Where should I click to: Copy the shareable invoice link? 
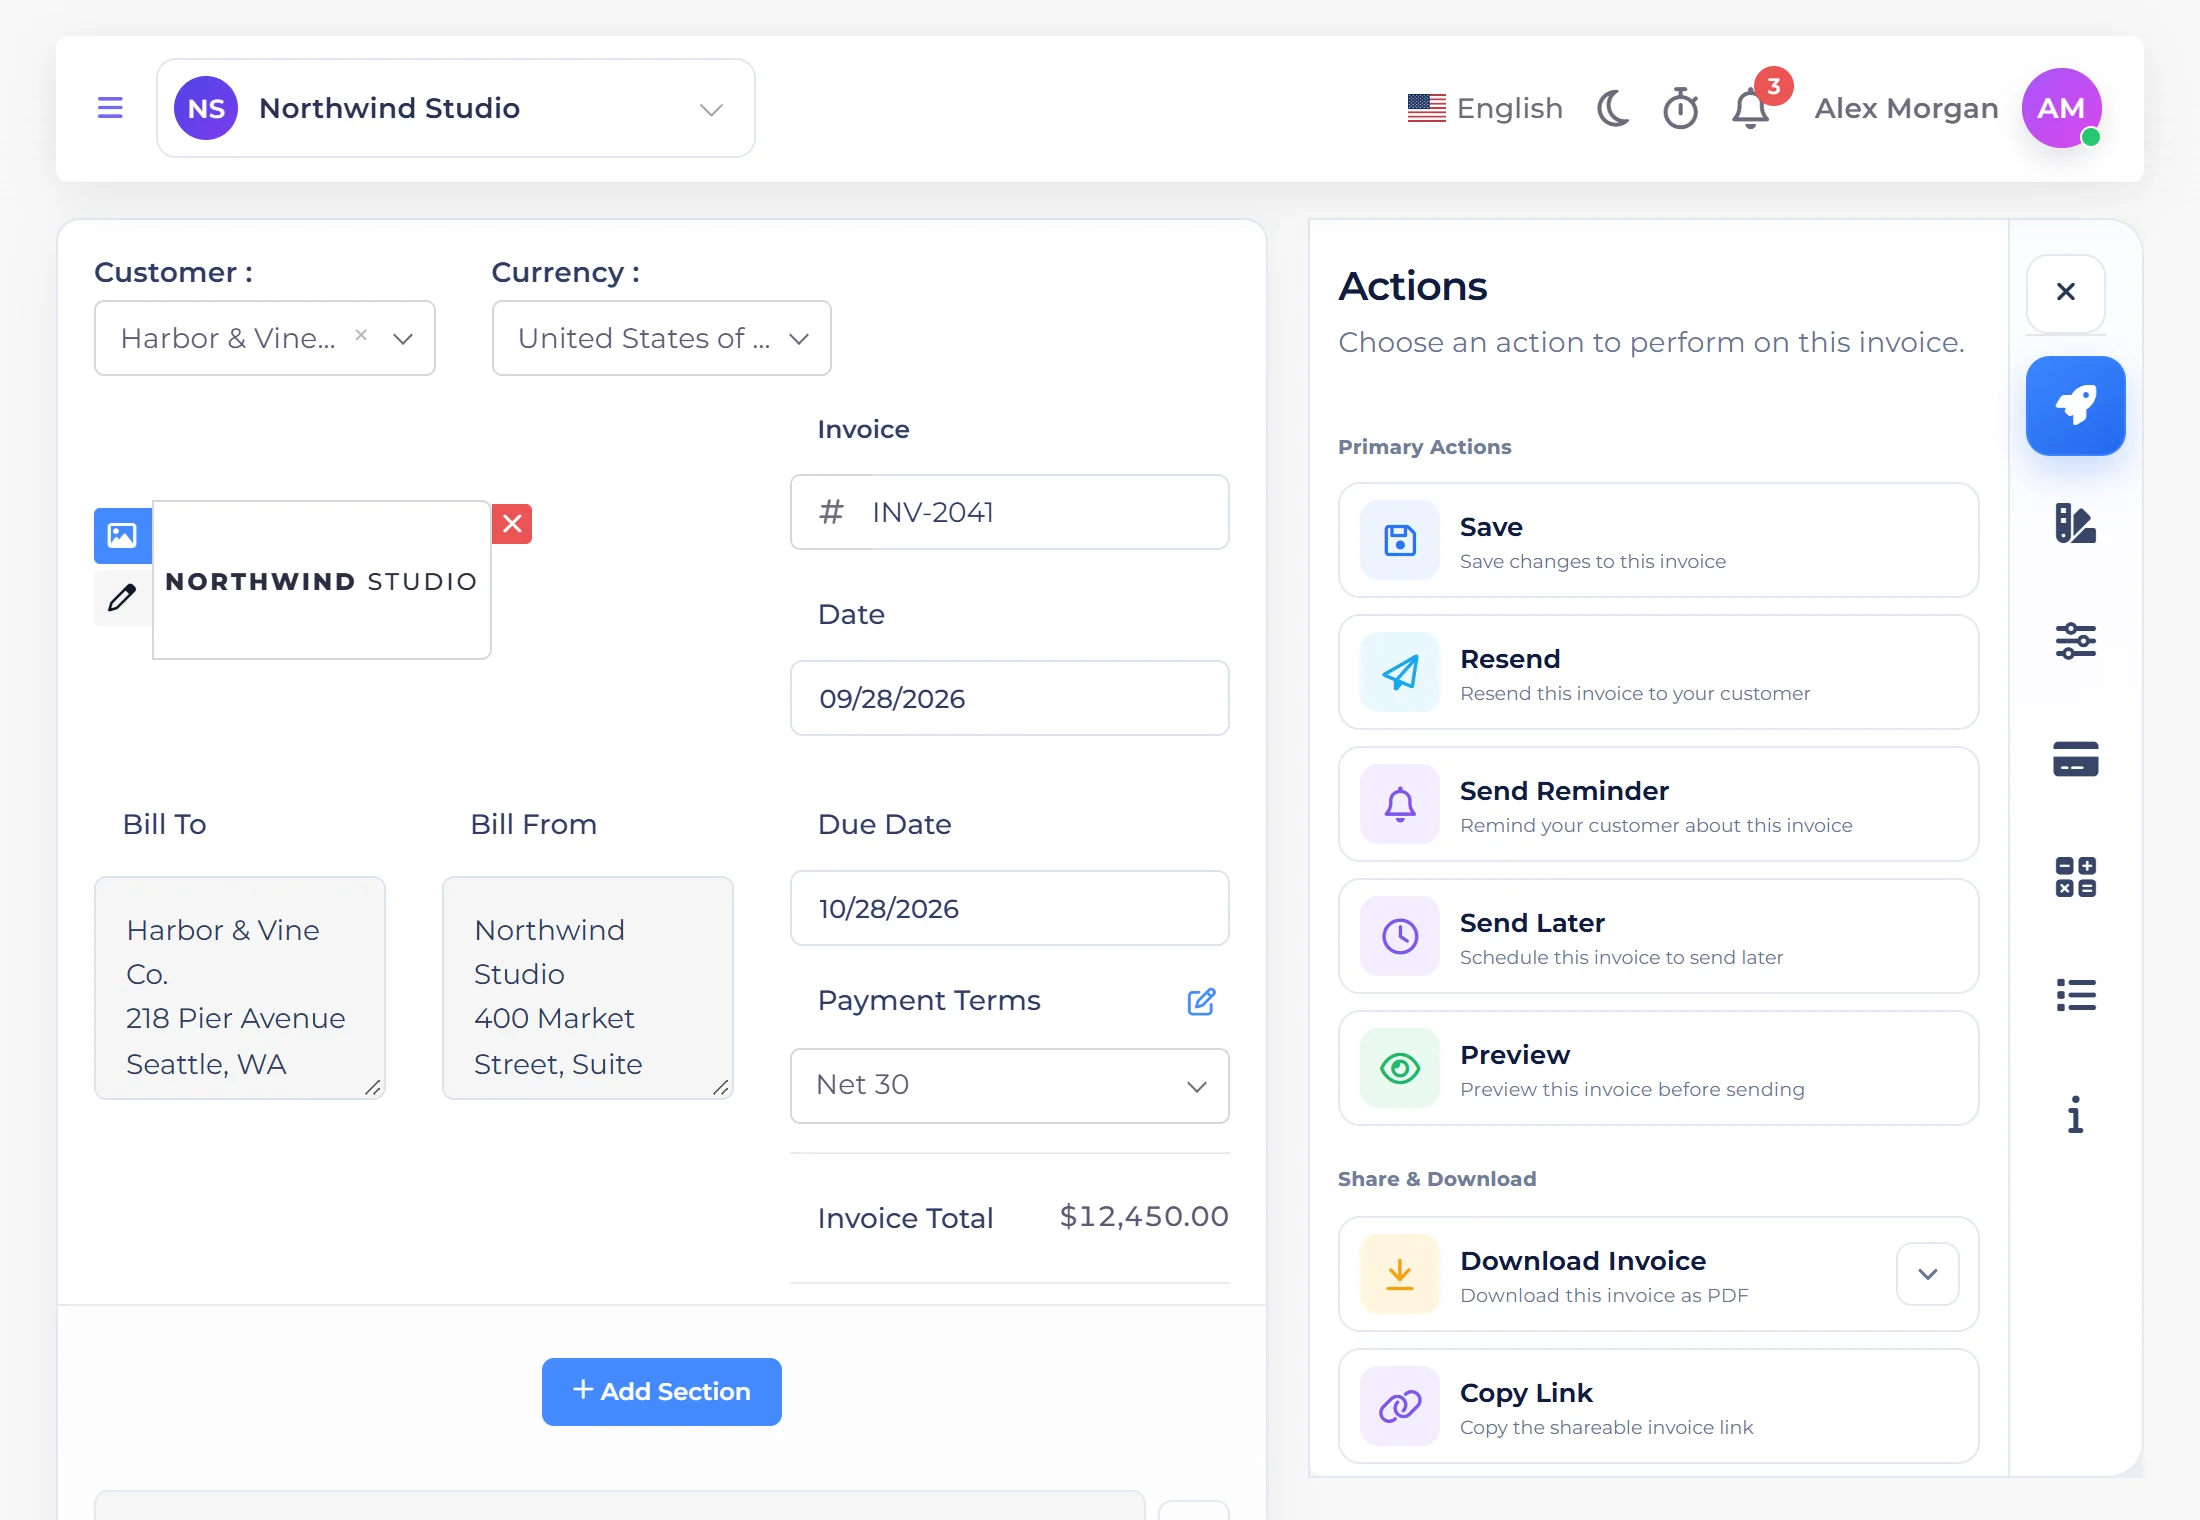coord(1659,1406)
